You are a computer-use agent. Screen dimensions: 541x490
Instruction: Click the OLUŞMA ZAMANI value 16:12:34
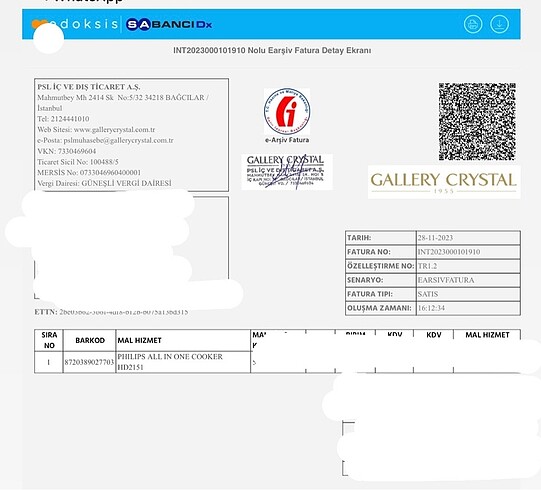click(431, 308)
